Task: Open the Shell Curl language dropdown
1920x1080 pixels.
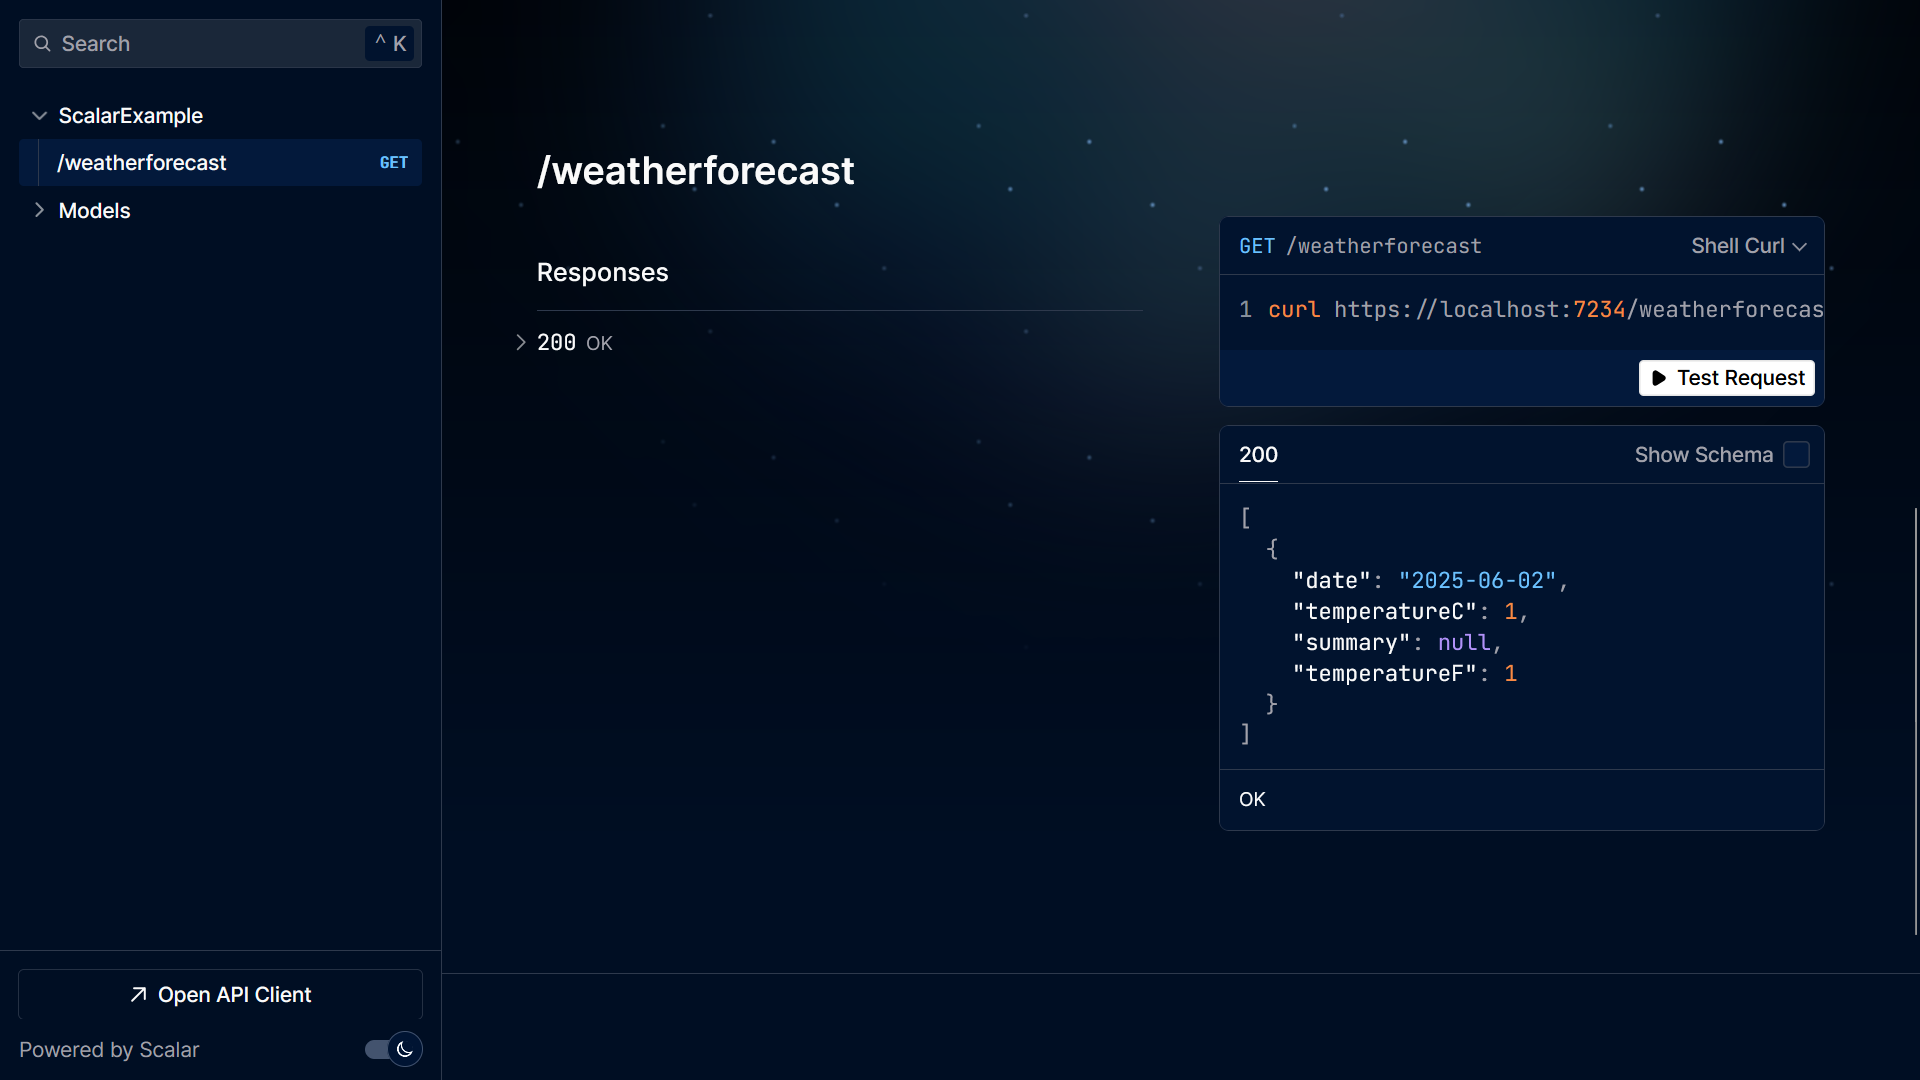Action: [x=1748, y=246]
